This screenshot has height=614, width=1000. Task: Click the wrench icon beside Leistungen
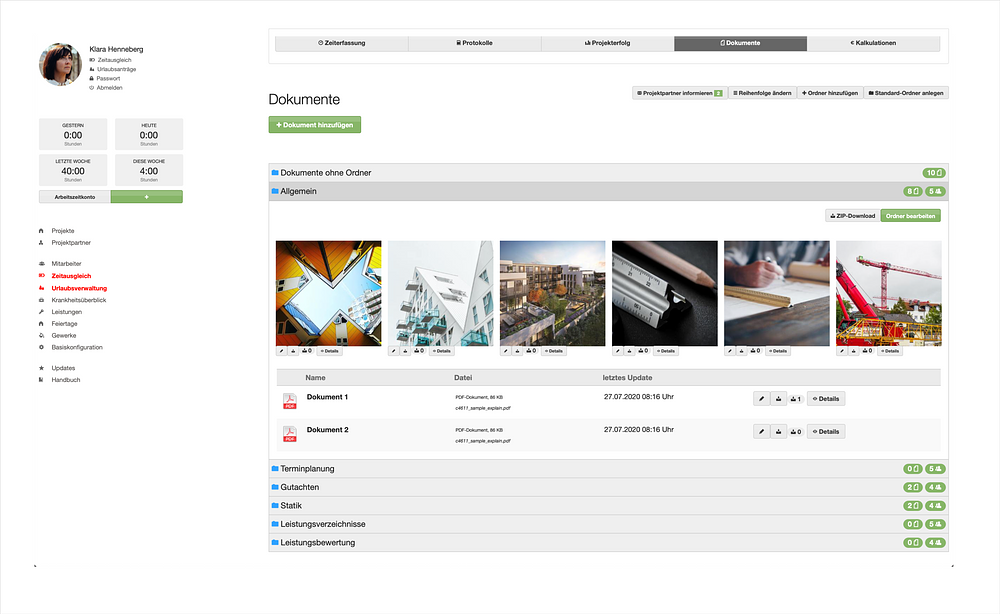[x=41, y=312]
